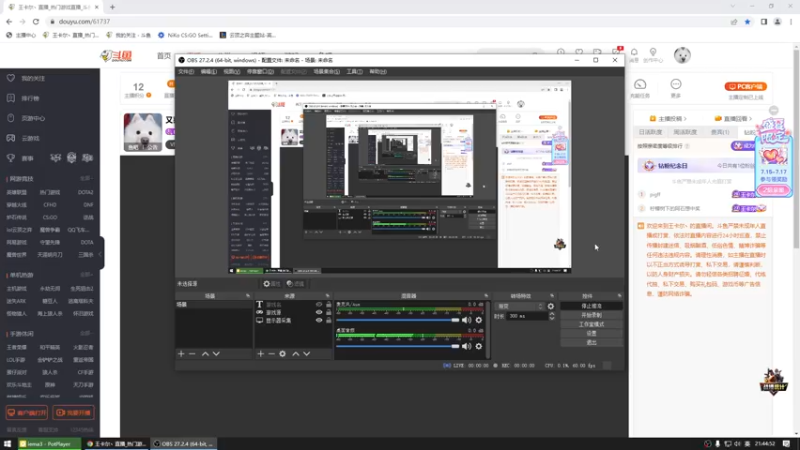Add a new scene with plus icon
Image resolution: width=800 pixels, height=450 pixels.
pyautogui.click(x=181, y=354)
